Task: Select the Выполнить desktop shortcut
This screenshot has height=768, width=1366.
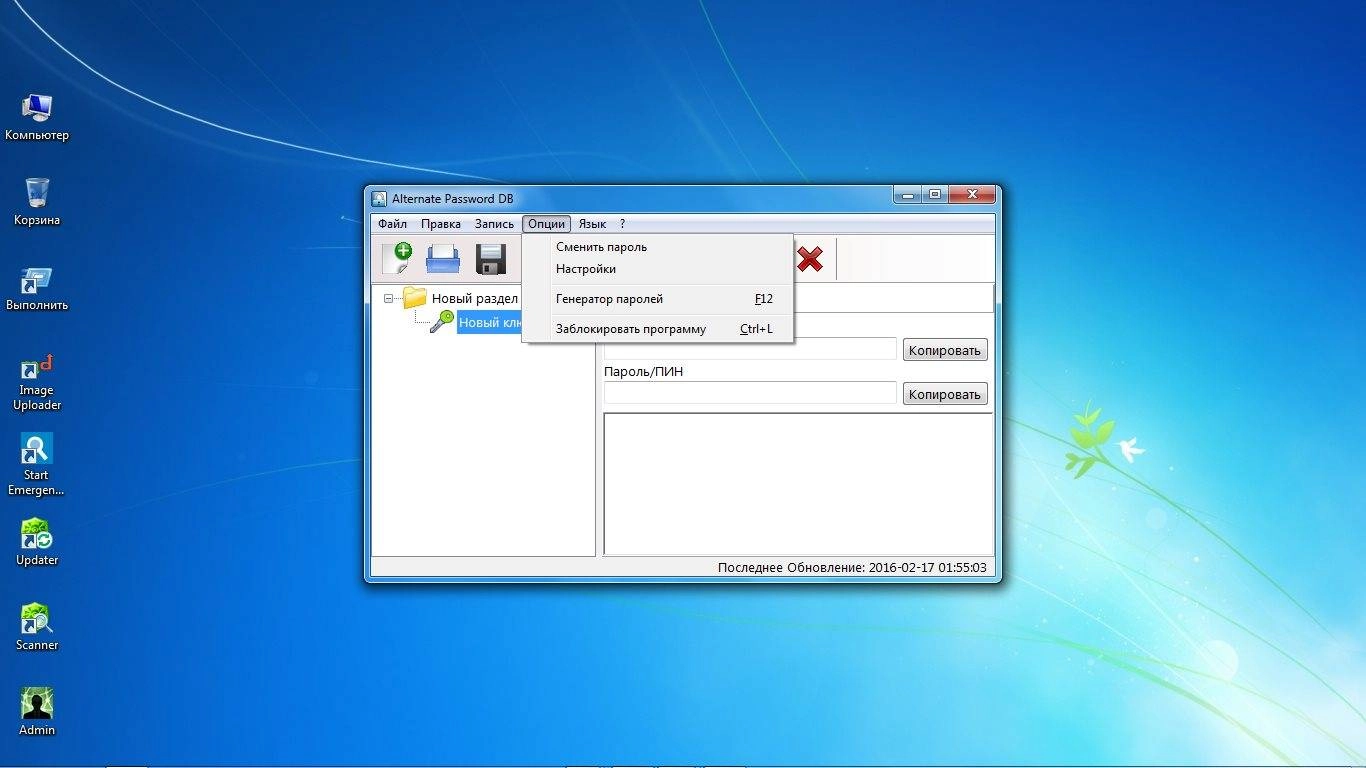Action: click(x=37, y=289)
